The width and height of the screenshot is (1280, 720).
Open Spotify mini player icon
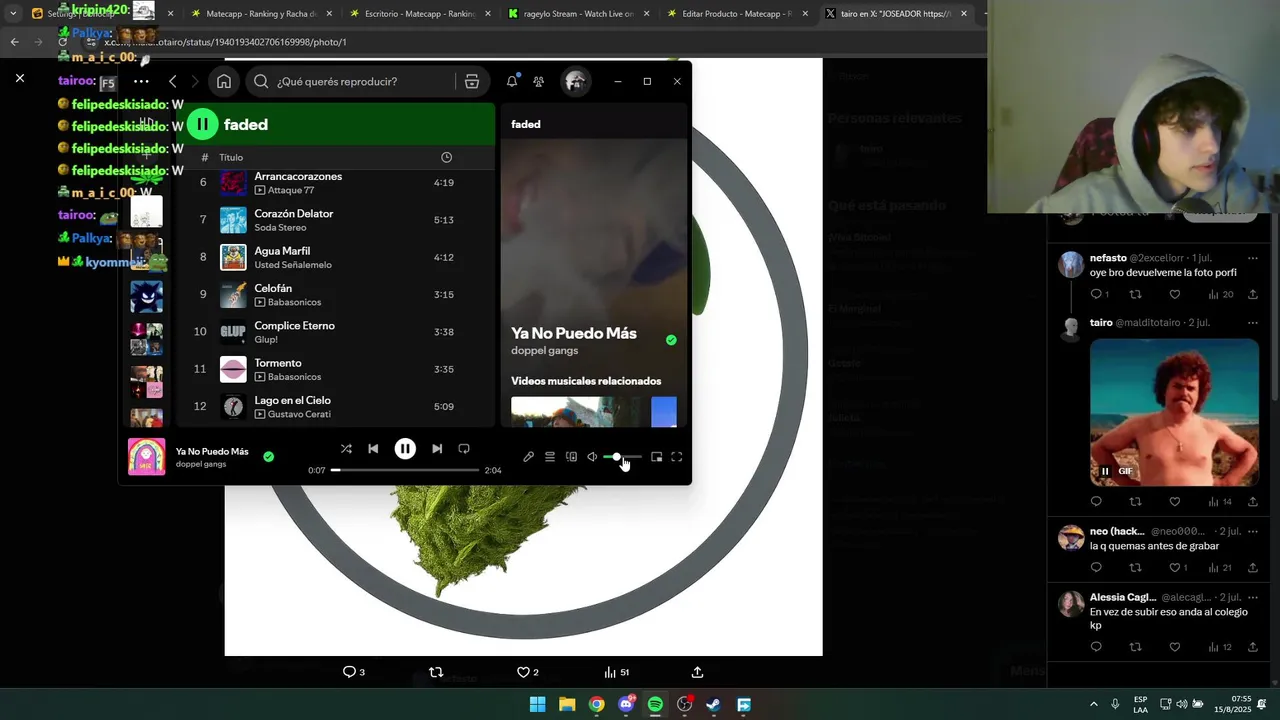pyautogui.click(x=656, y=457)
